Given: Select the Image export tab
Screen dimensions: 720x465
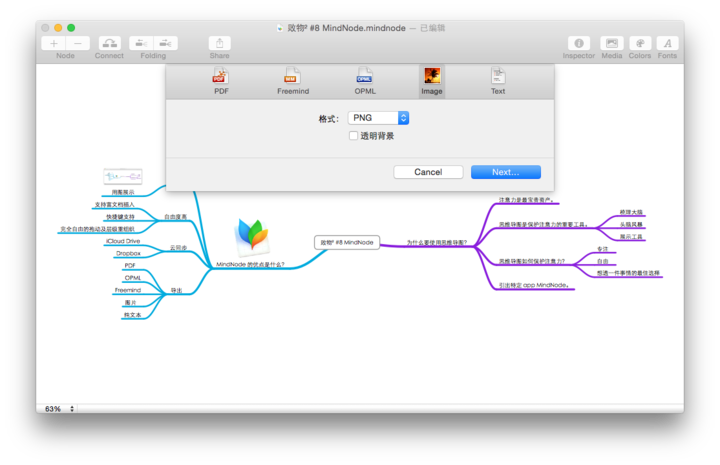Looking at the screenshot, I should (432, 79).
